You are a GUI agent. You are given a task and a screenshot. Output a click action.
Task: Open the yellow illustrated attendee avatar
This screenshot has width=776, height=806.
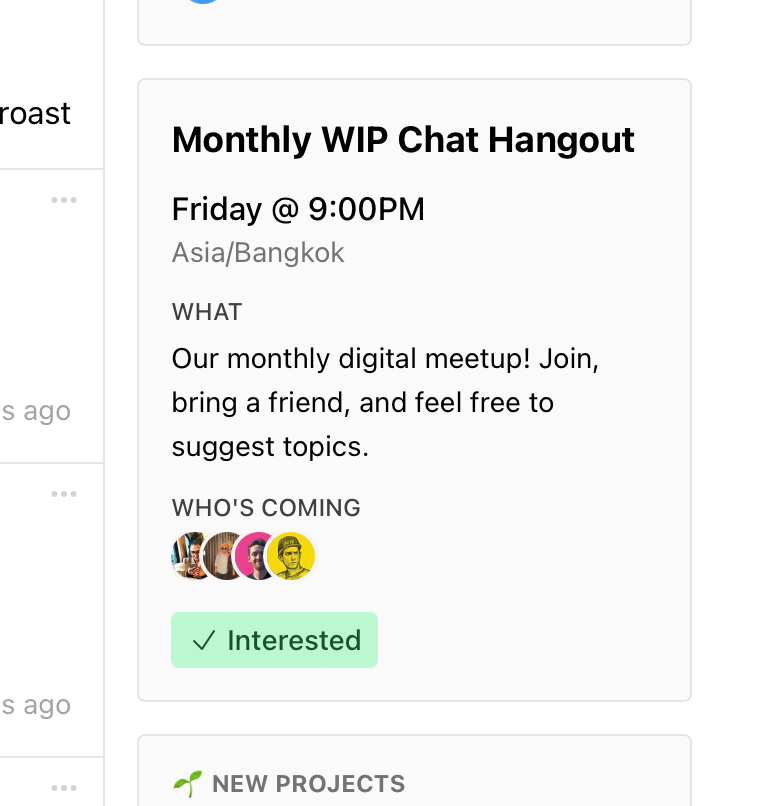291,556
